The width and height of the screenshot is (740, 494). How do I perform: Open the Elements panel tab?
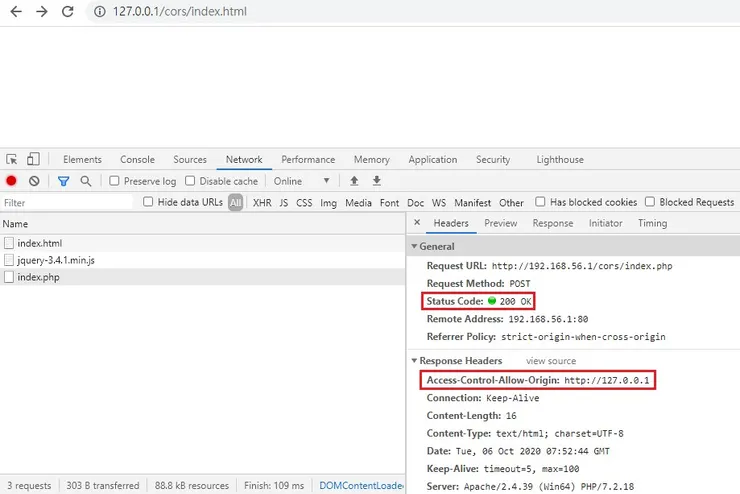pyautogui.click(x=82, y=159)
